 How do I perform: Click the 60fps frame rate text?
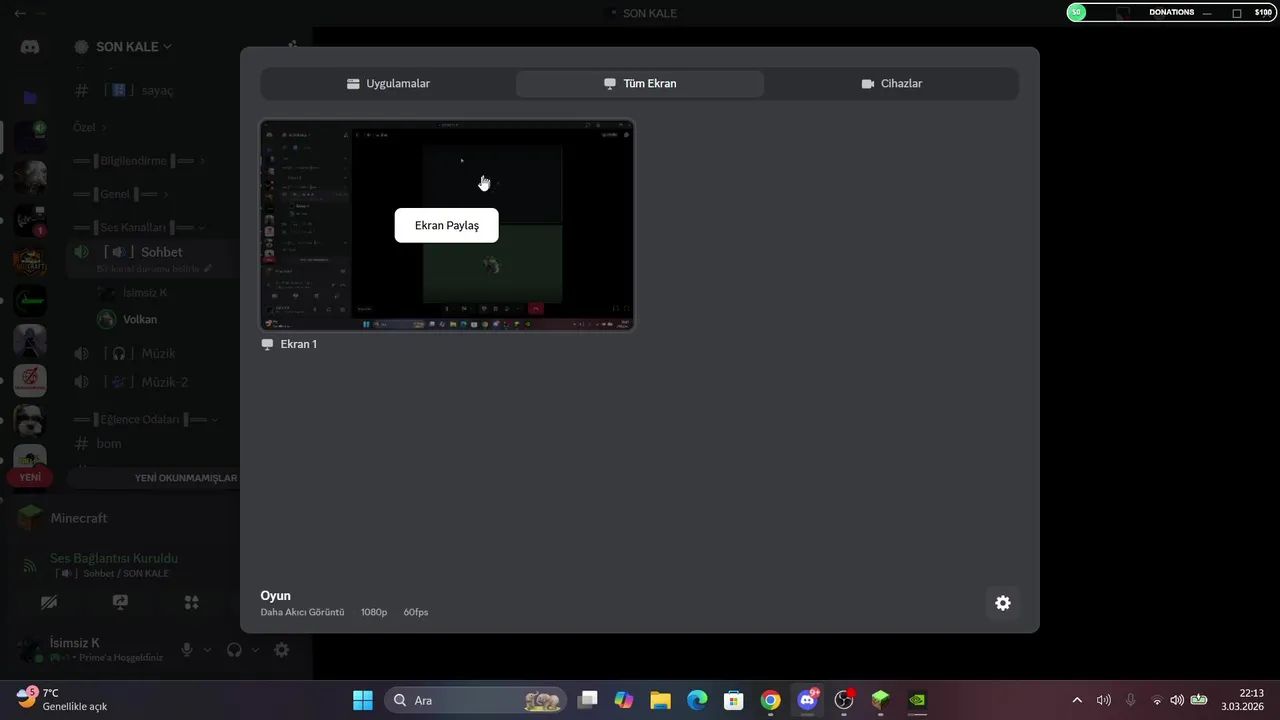coord(416,612)
